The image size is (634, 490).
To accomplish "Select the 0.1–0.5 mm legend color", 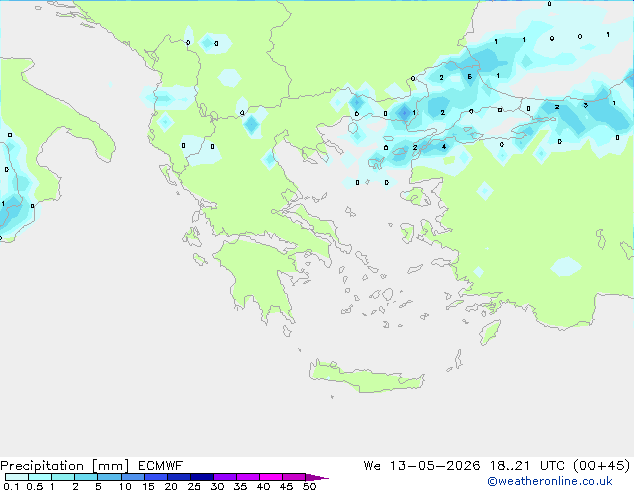I will 17,477.
